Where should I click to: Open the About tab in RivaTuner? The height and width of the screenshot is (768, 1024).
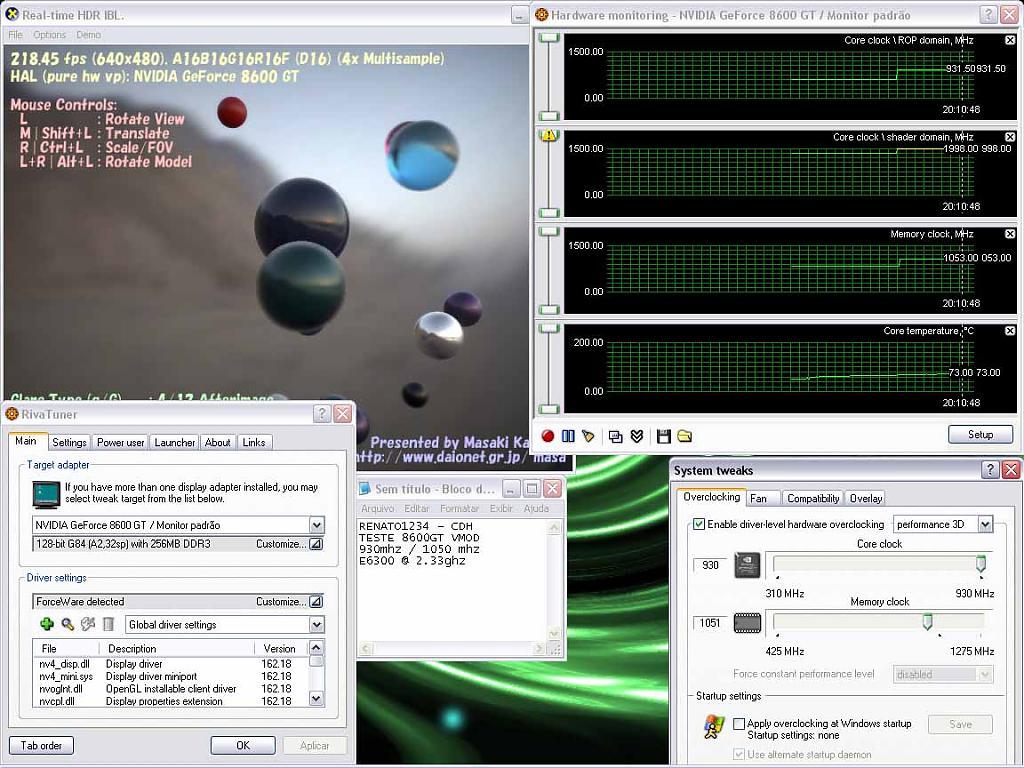tap(217, 442)
